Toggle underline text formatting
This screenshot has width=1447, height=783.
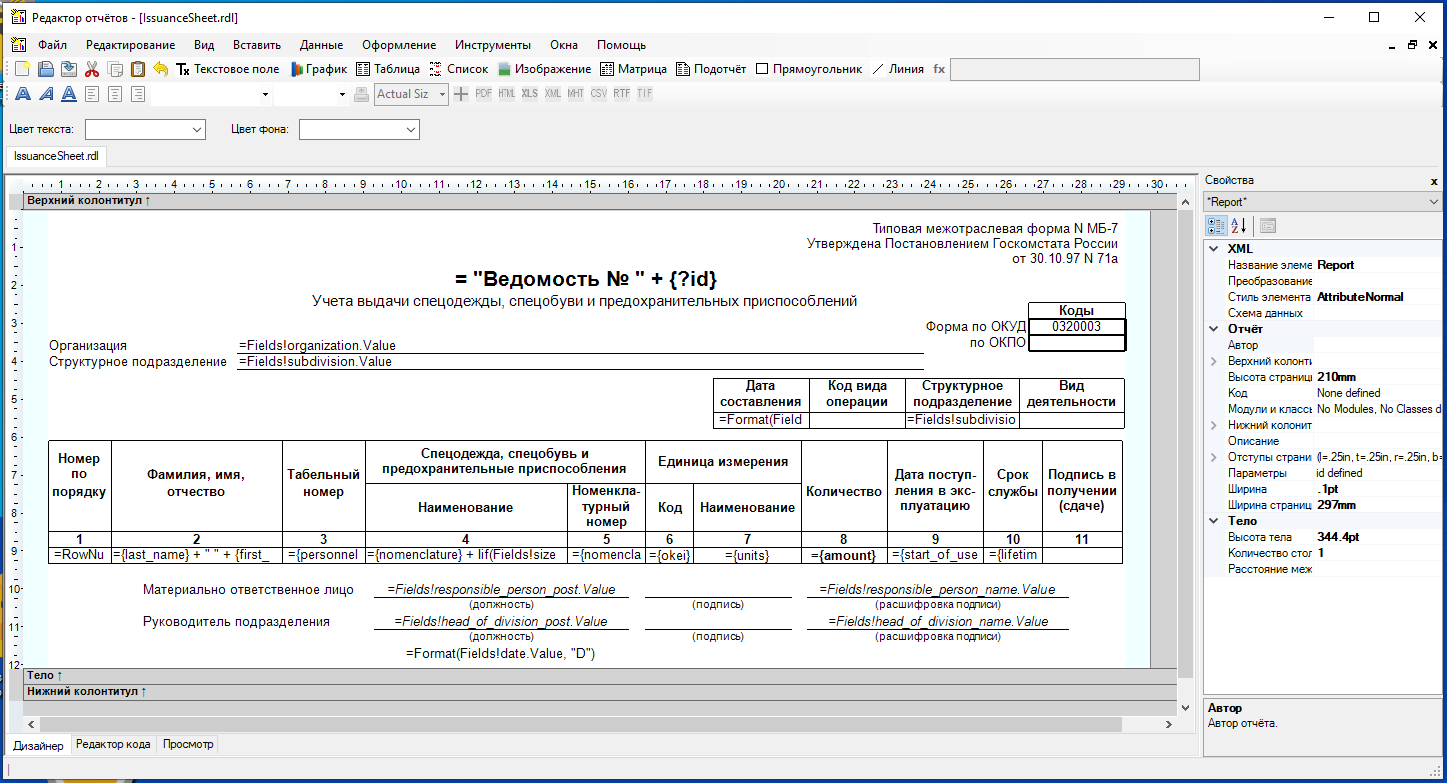coord(69,94)
